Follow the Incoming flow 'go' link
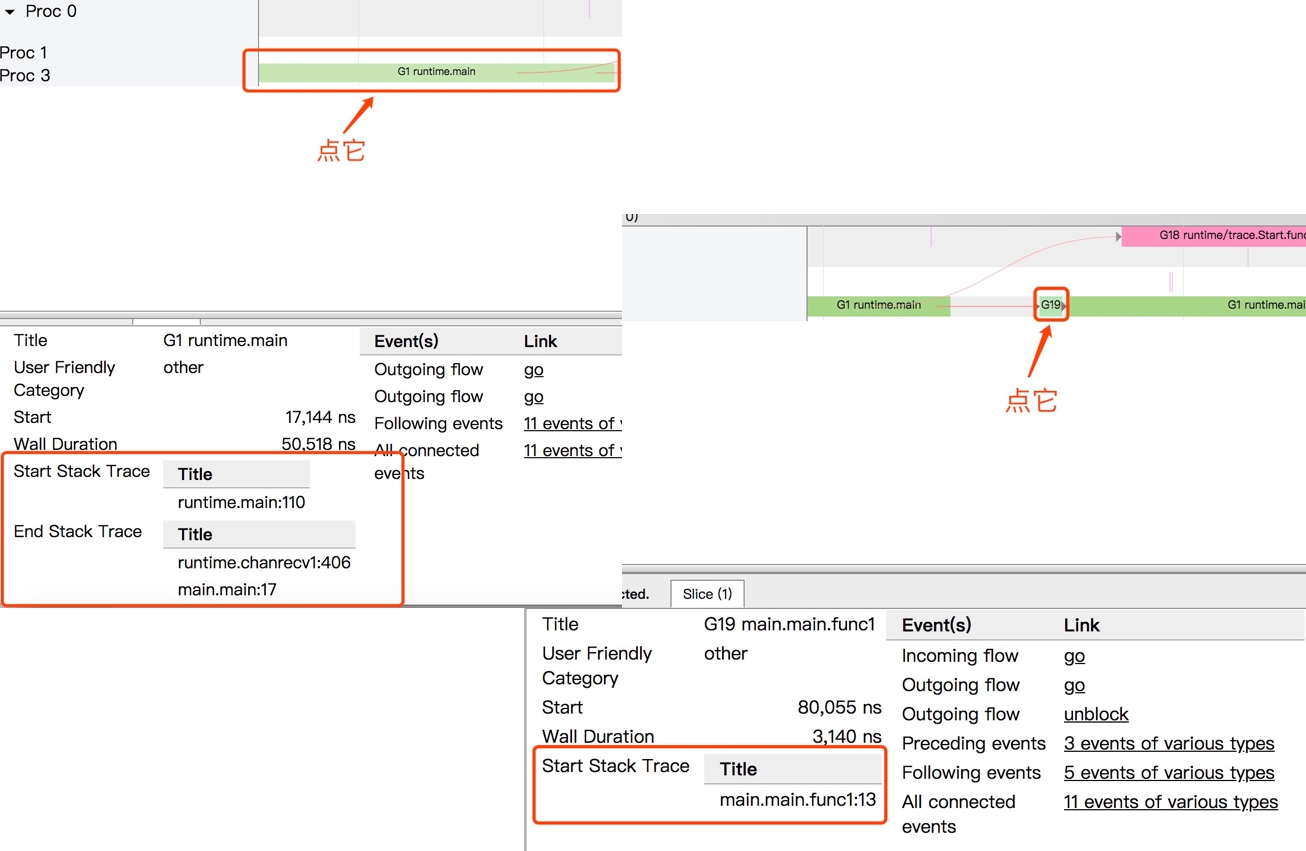Screen dimensions: 1306x851 pos(1074,656)
